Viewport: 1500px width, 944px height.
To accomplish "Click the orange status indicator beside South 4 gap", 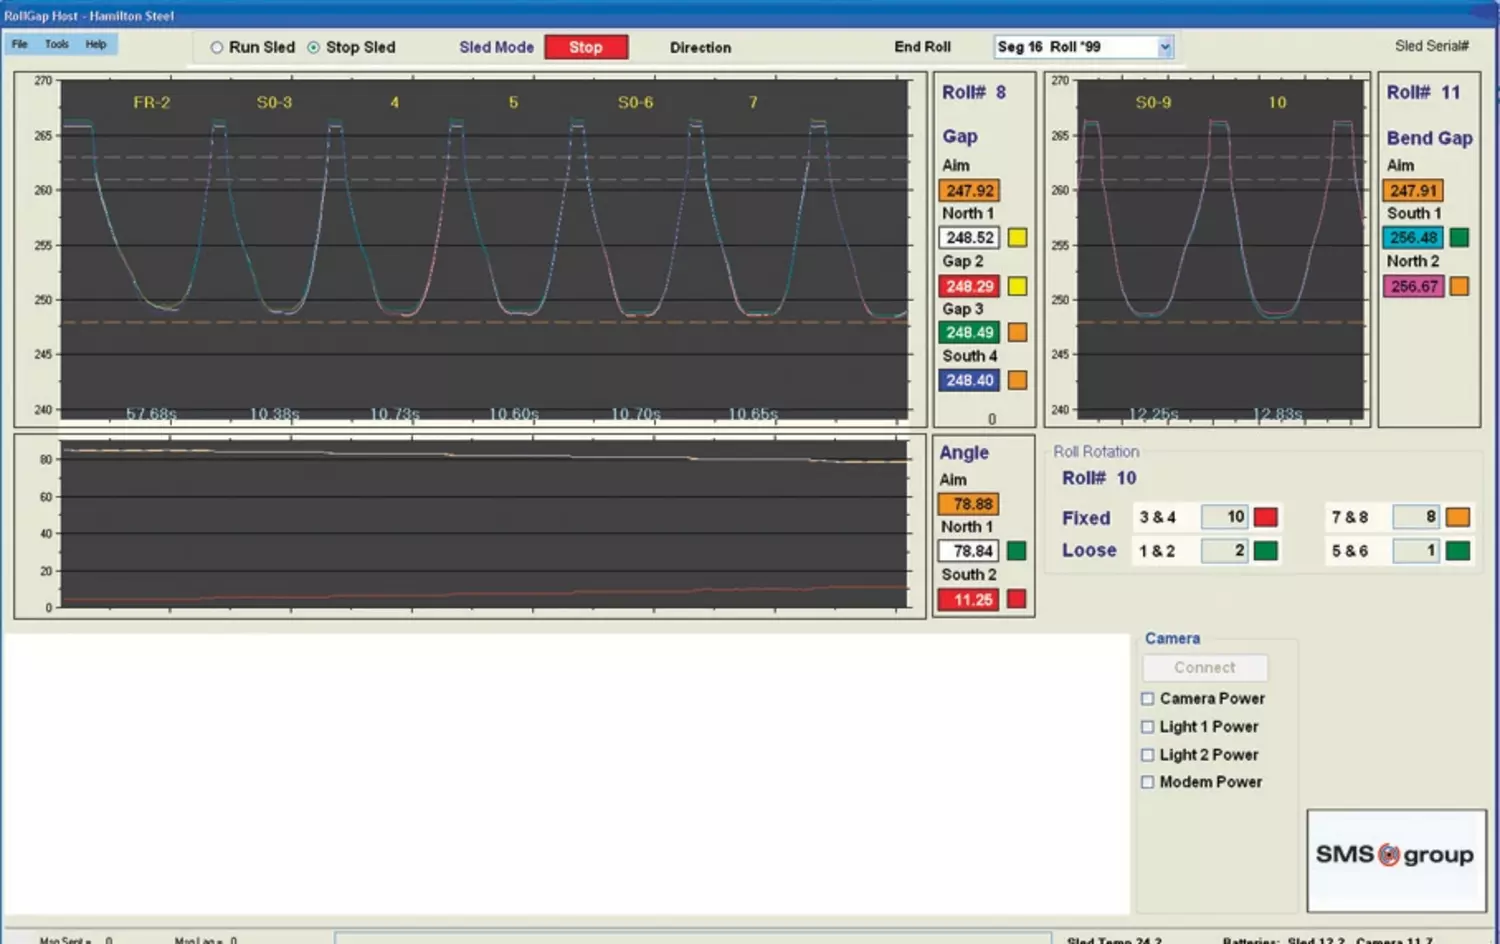I will point(1017,380).
